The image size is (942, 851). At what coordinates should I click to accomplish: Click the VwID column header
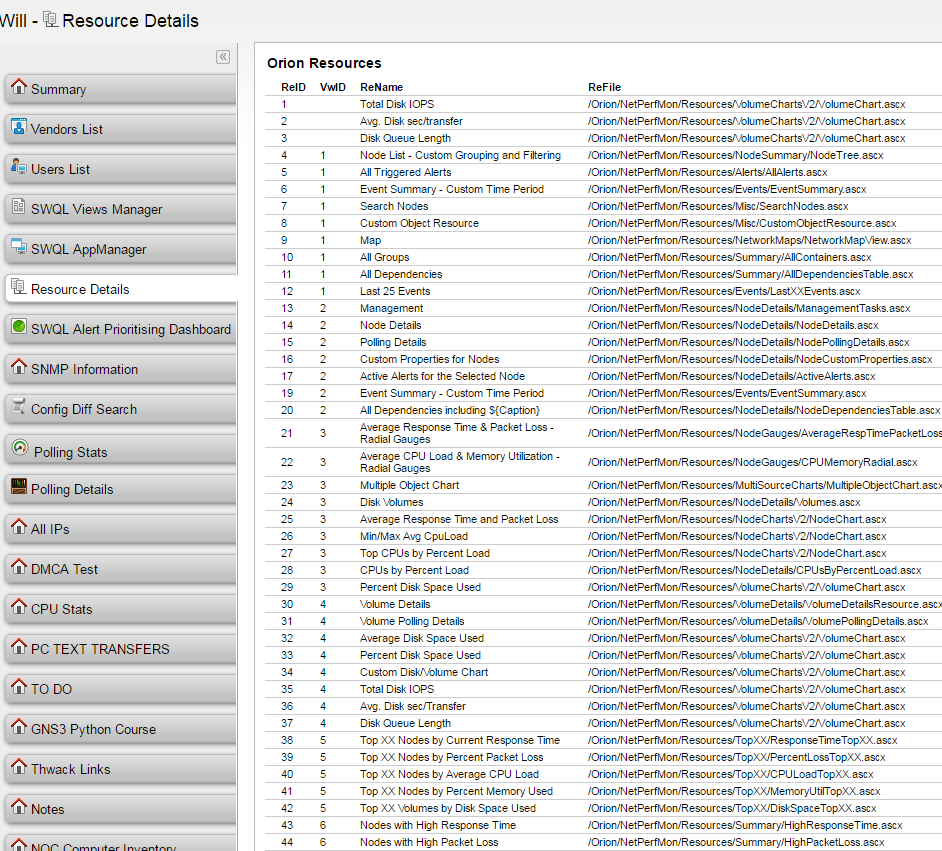pos(333,87)
